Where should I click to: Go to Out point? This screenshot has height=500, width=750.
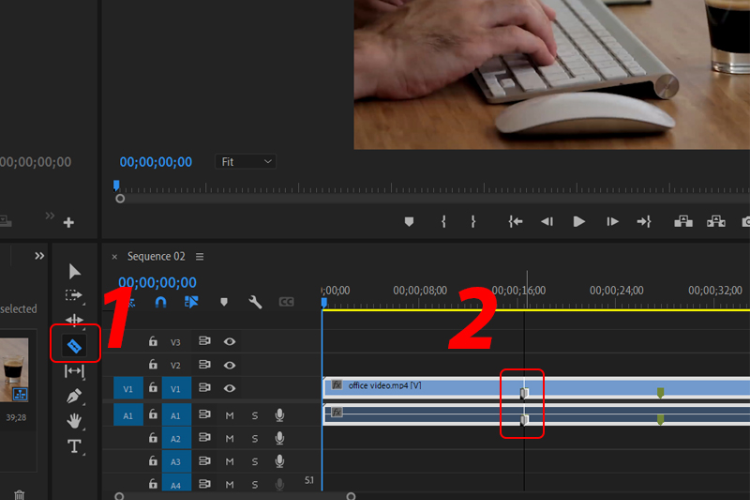(x=644, y=222)
